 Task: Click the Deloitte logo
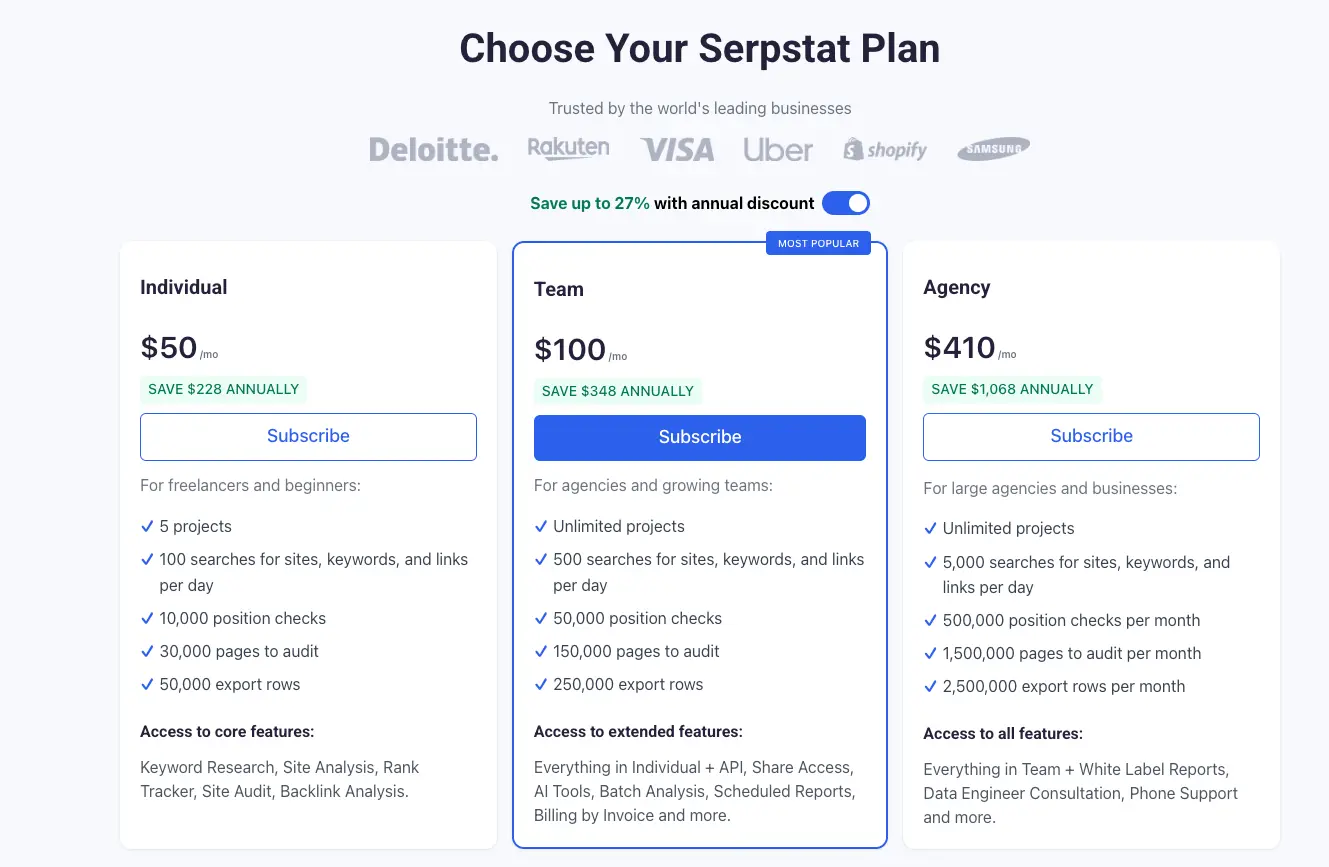[433, 150]
